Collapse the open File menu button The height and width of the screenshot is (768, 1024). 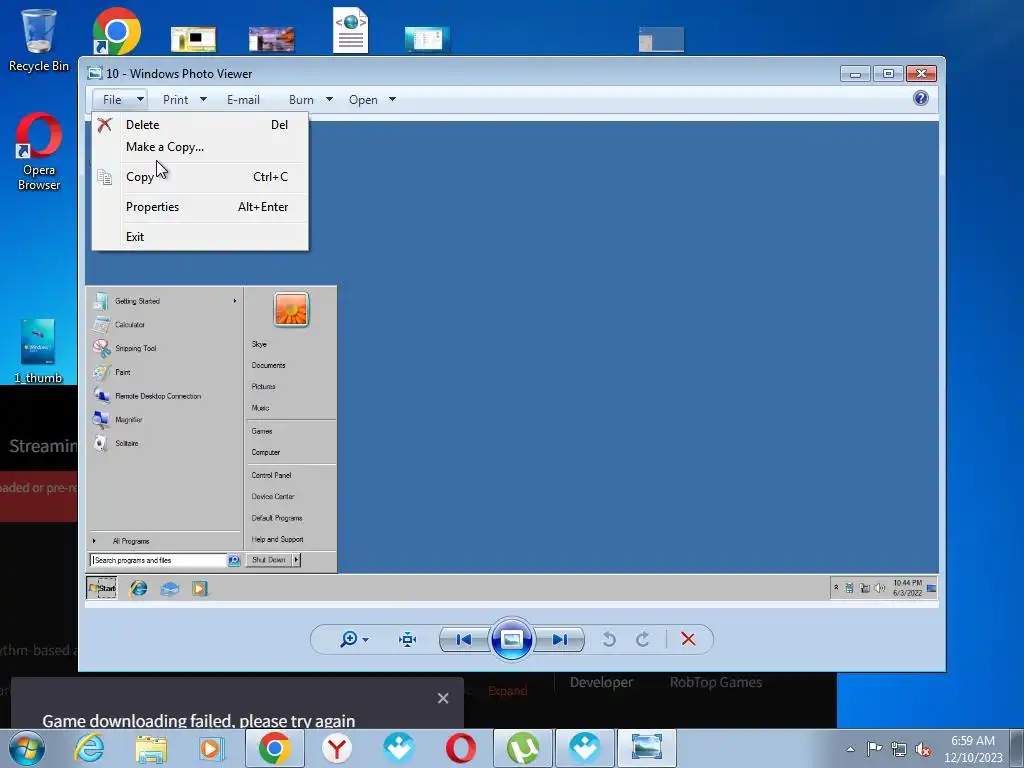(x=120, y=100)
